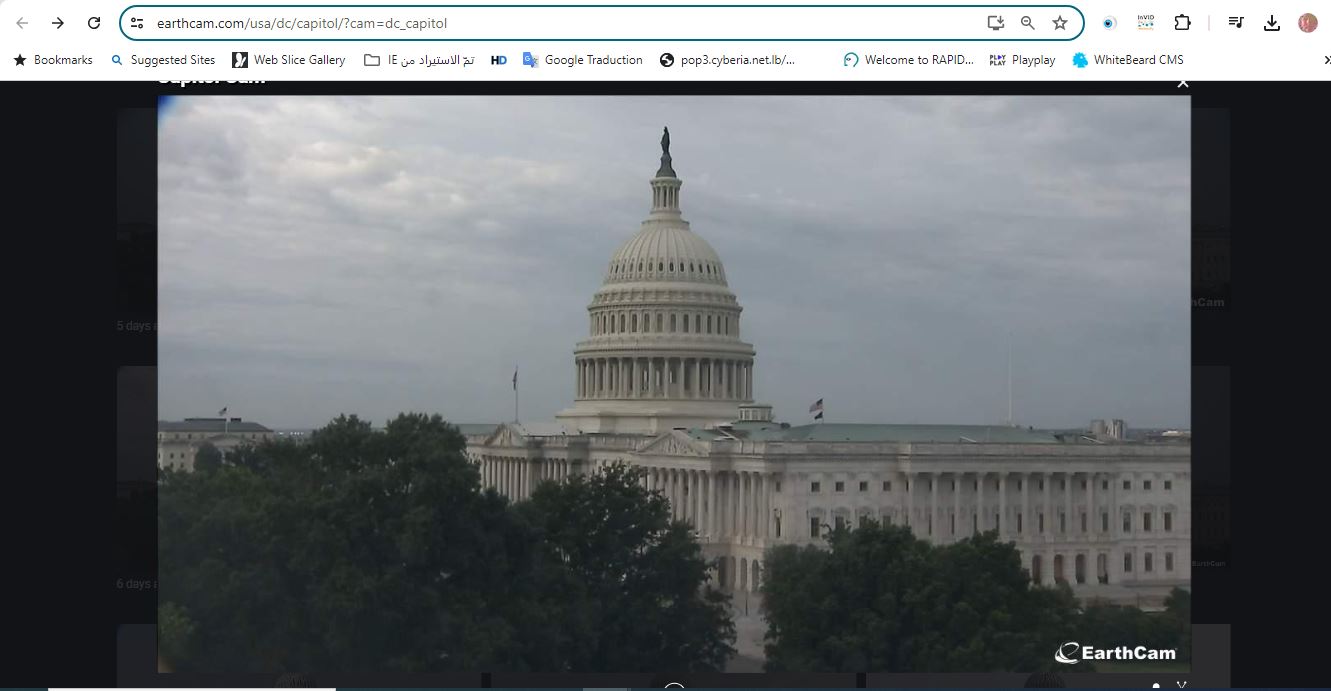The height and width of the screenshot is (691, 1331).
Task: Open the zoom magnifier icon in address bar
Action: (1027, 23)
